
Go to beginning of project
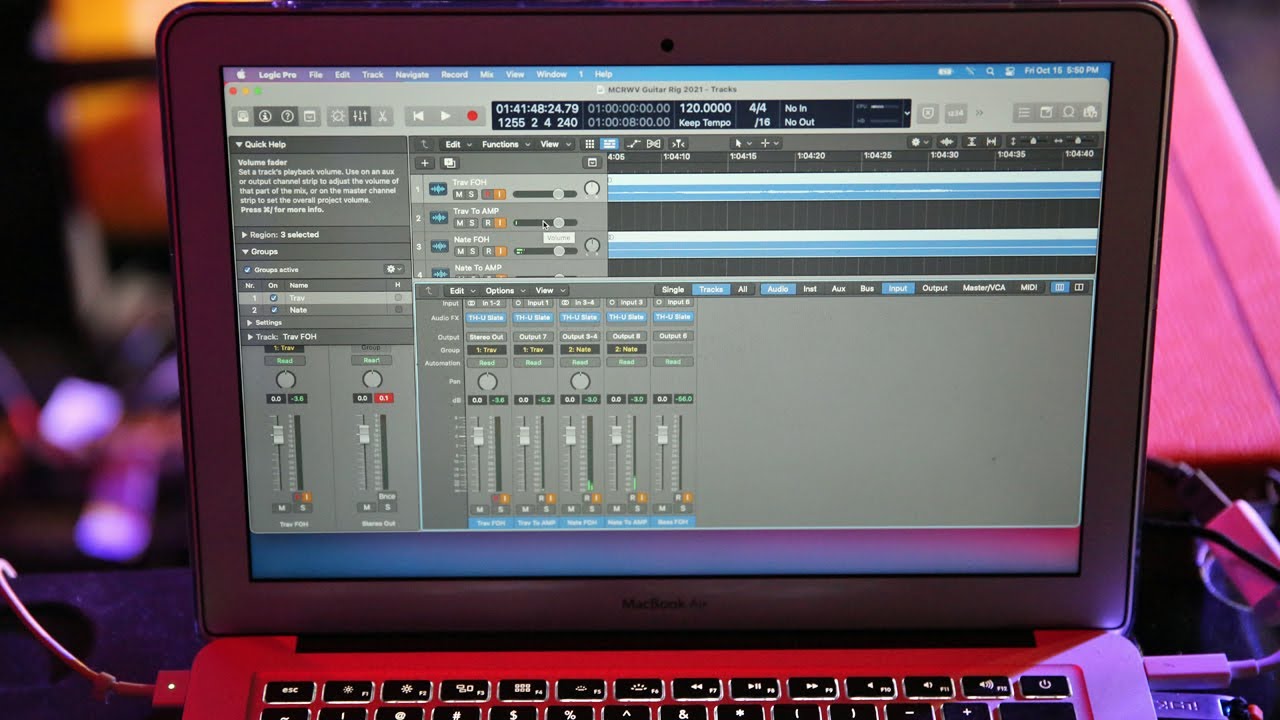click(418, 116)
